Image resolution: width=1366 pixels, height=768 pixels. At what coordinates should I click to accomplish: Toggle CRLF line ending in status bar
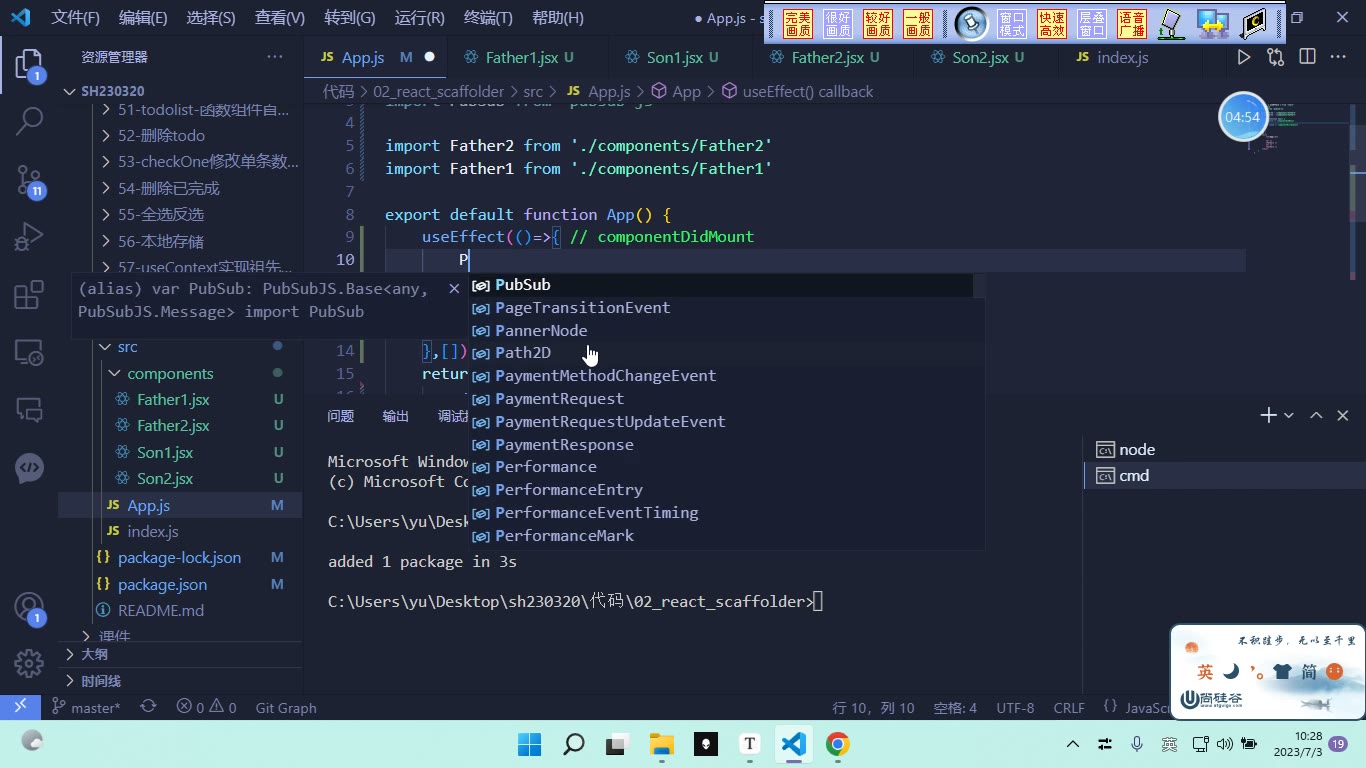pyautogui.click(x=1069, y=708)
